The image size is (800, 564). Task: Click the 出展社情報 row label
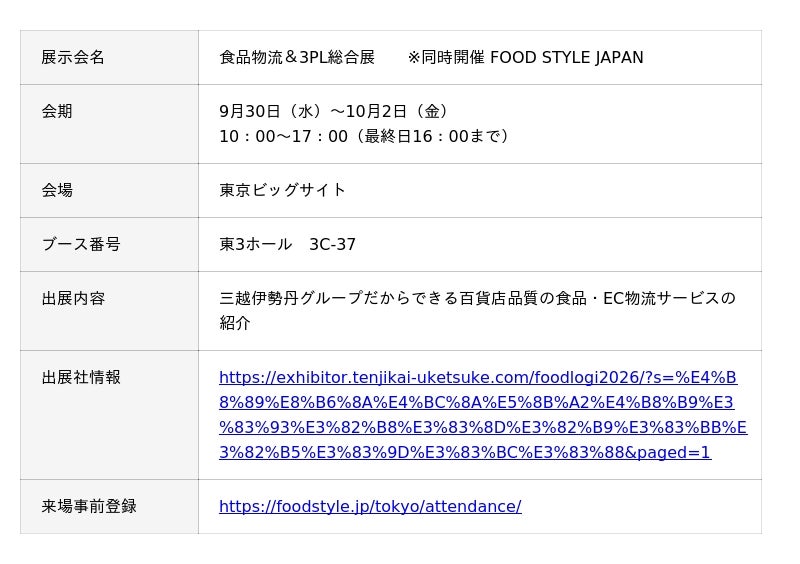tap(81, 377)
